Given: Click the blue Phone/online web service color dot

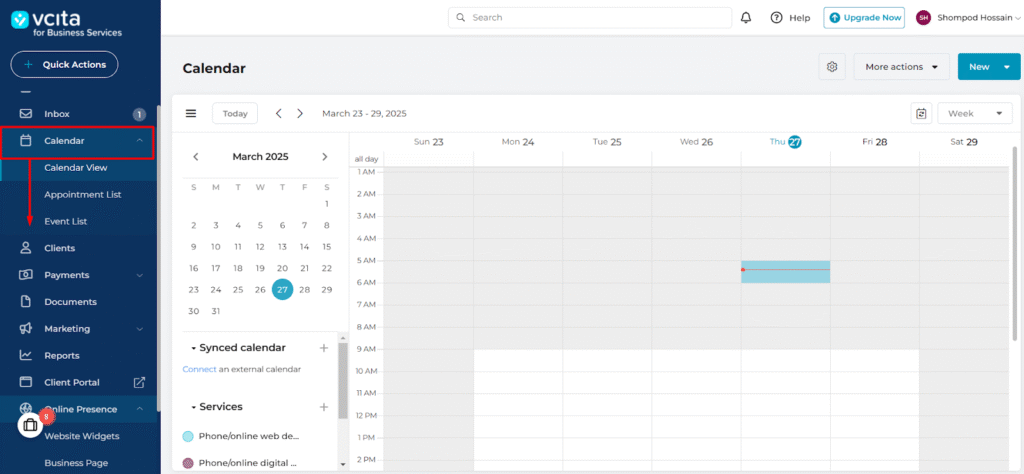Looking at the screenshot, I should (x=188, y=437).
